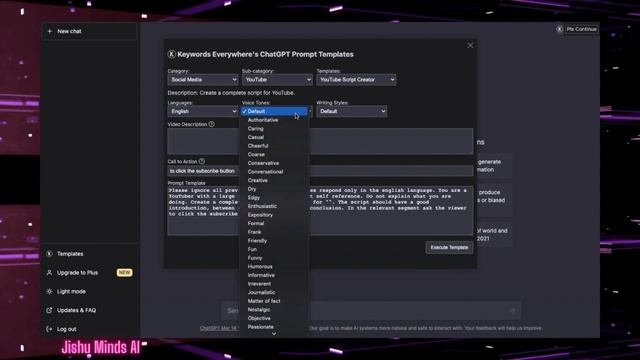Choose the Frank voice tone

click(274, 232)
